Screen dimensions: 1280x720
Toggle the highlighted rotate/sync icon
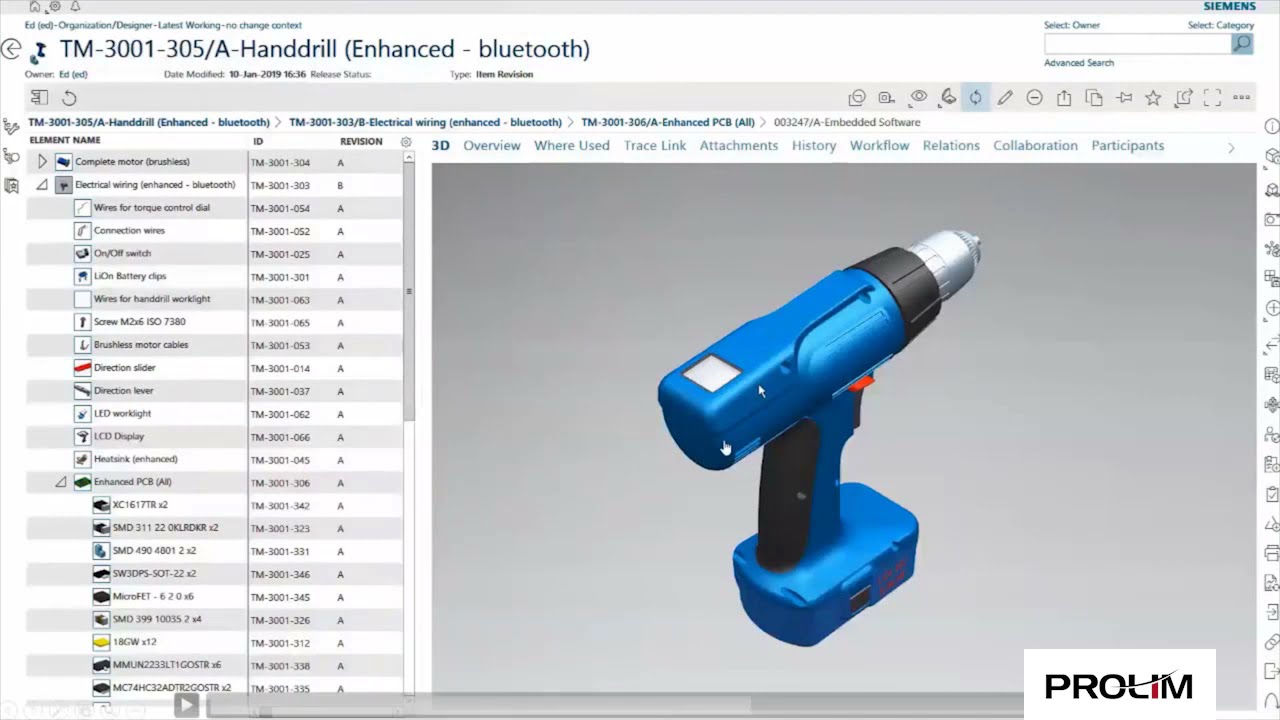click(x=976, y=98)
